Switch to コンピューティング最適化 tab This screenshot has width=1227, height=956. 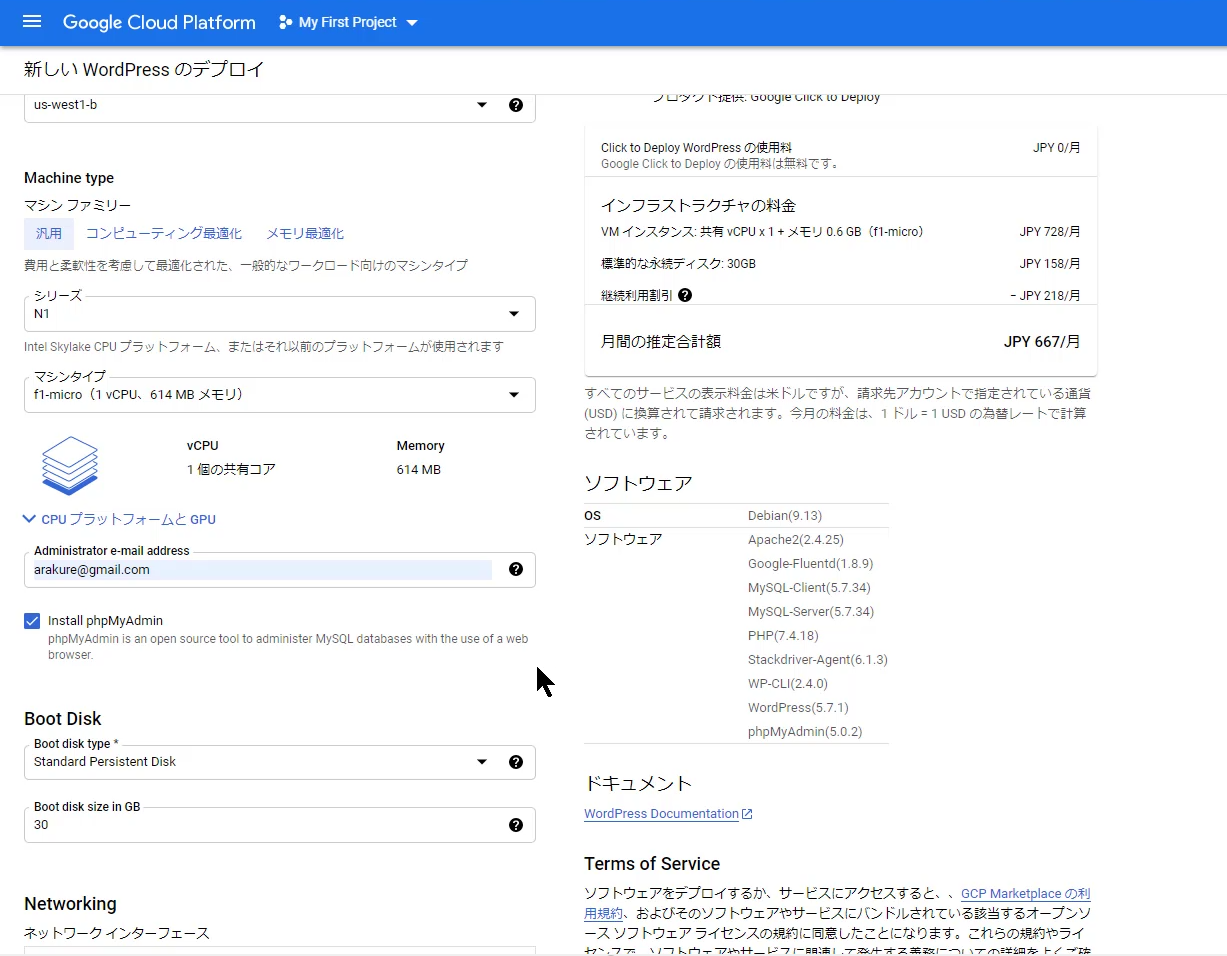coord(164,234)
